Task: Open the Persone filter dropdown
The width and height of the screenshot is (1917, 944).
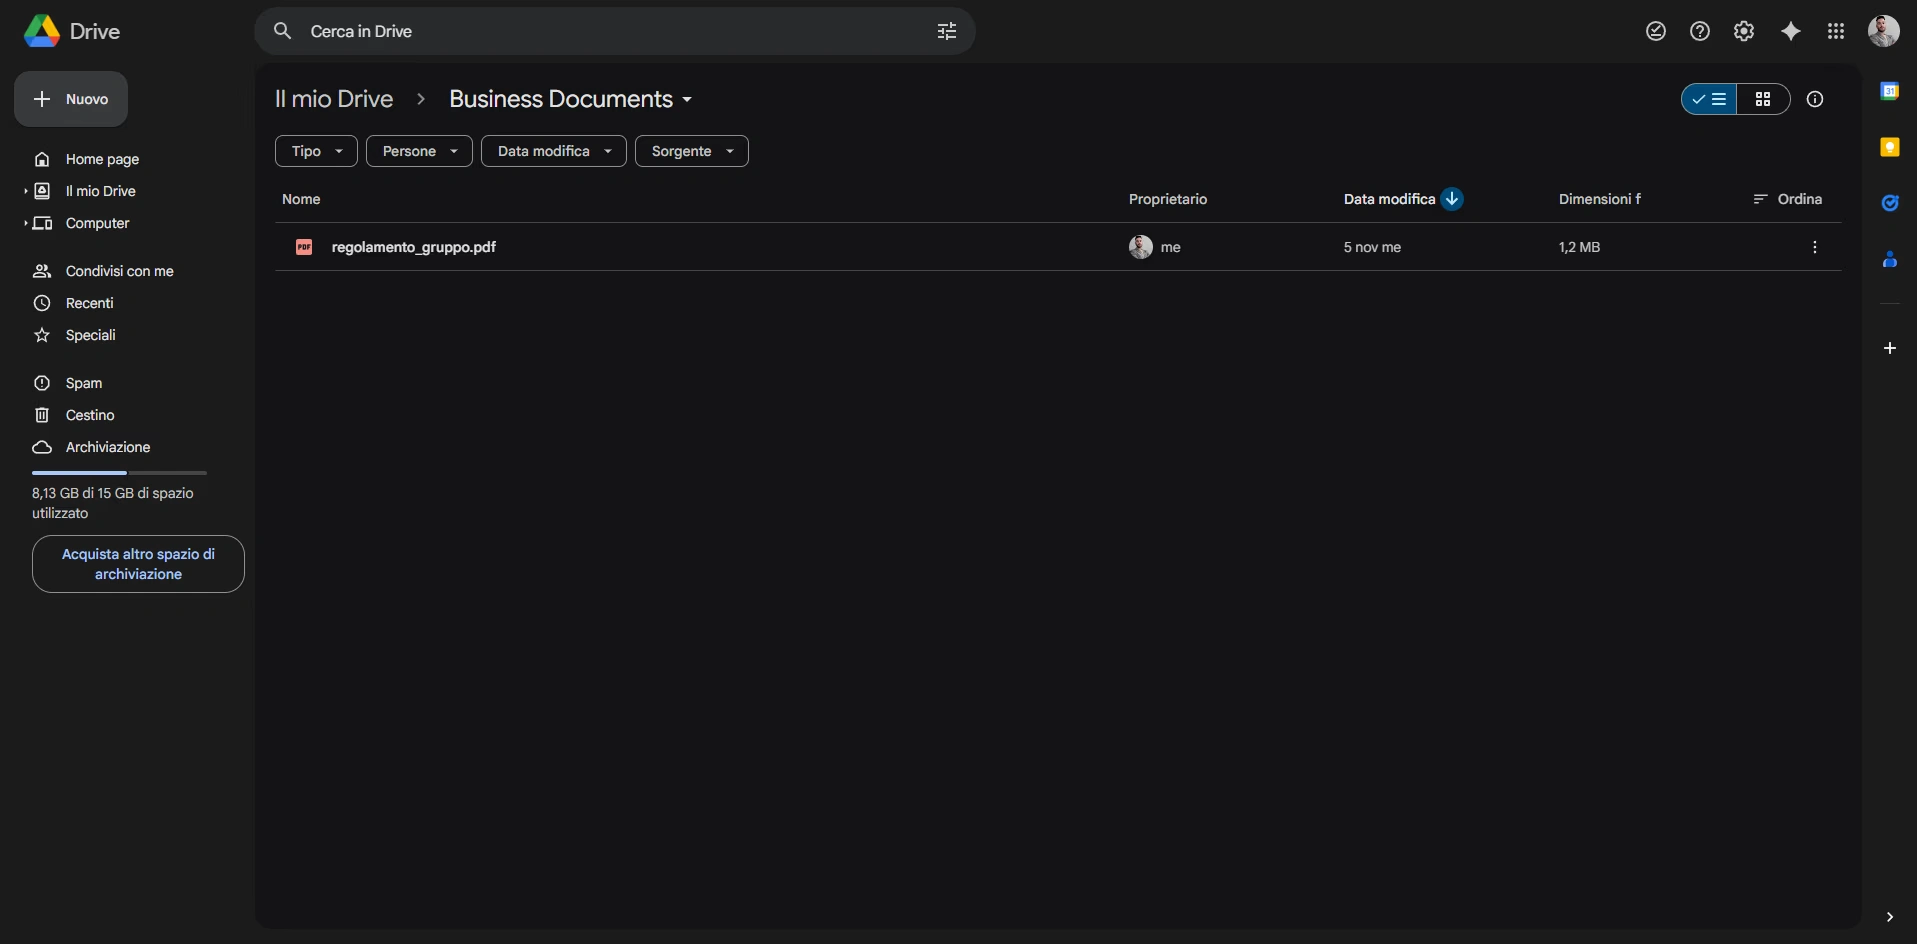Action: click(418, 151)
